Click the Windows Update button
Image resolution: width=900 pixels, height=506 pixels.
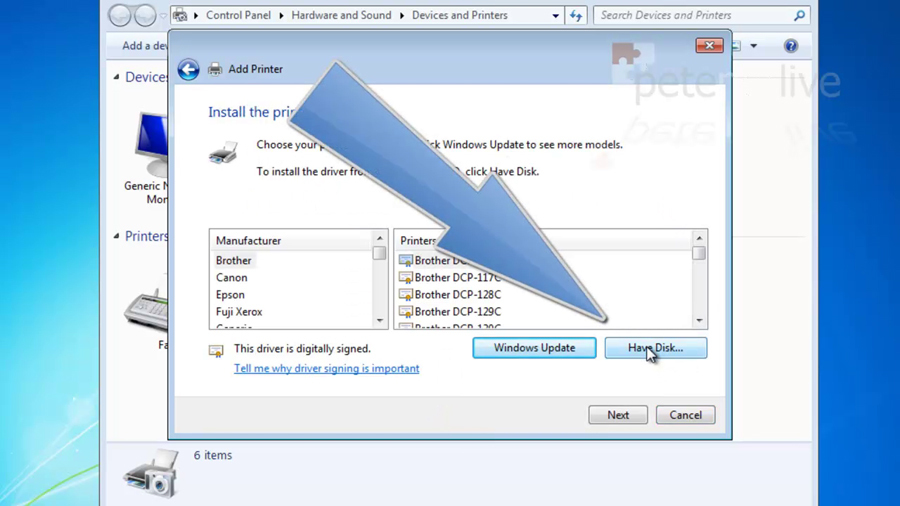point(534,348)
